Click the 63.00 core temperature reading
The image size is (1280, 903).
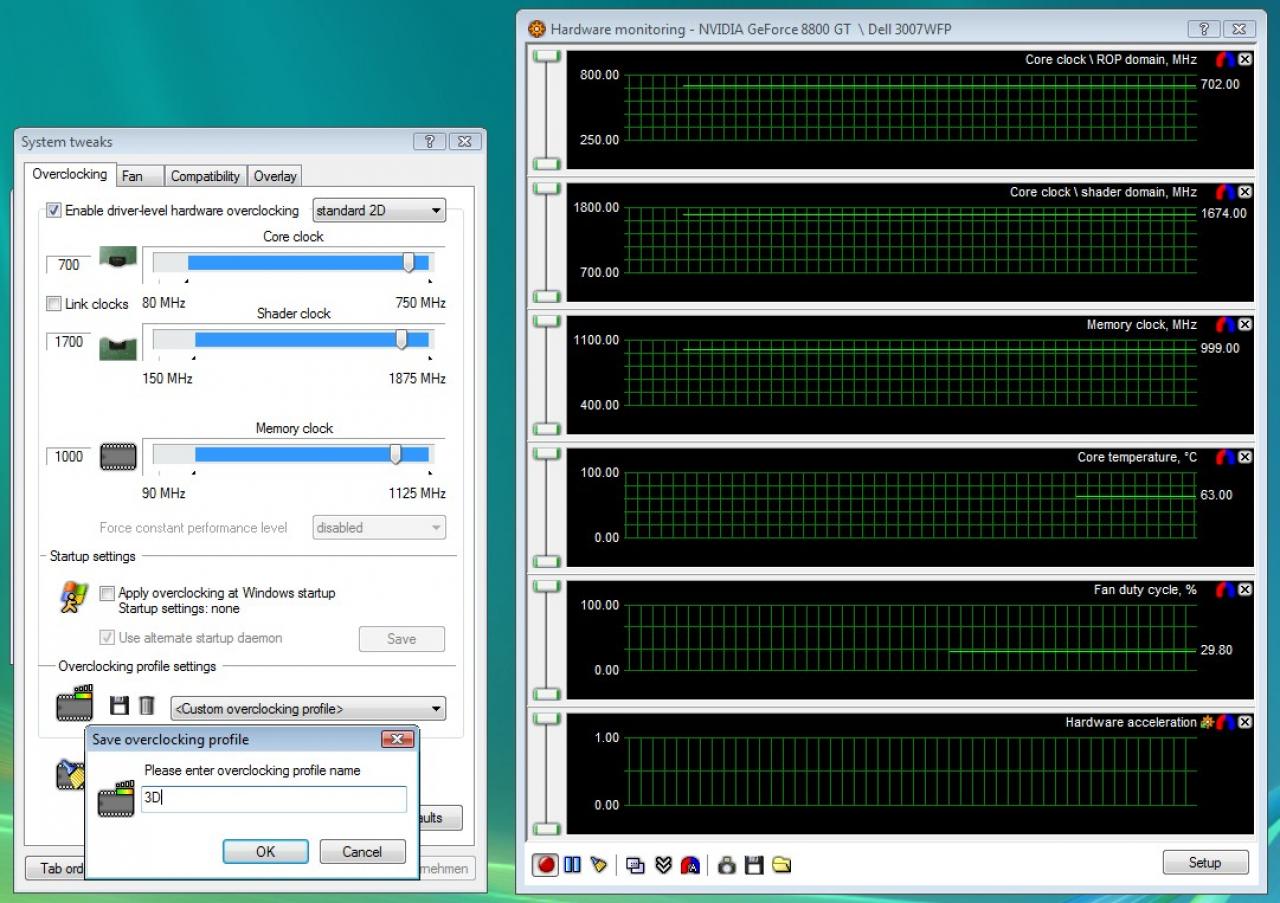[x=1217, y=495]
